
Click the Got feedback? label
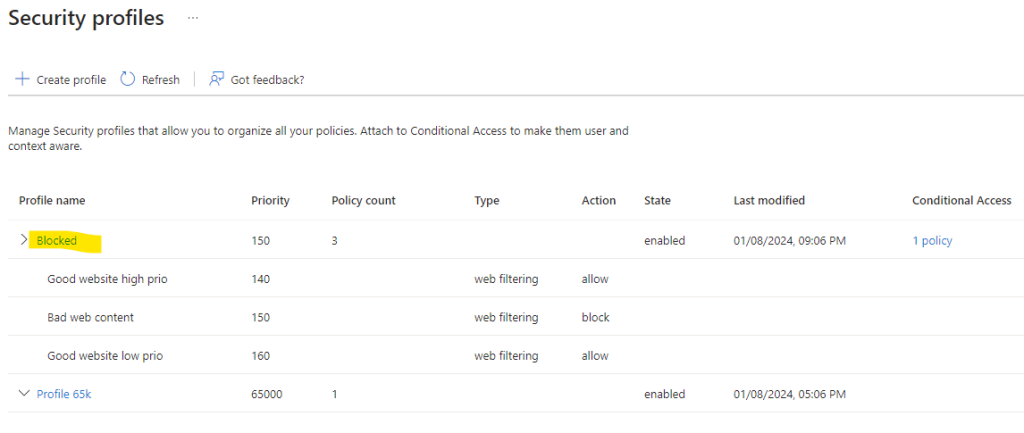click(x=268, y=80)
